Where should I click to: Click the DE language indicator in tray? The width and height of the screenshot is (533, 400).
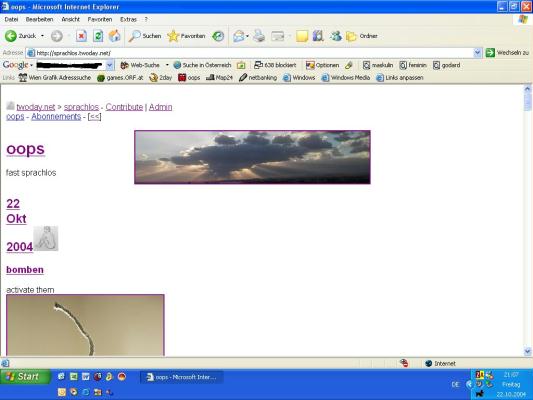click(455, 384)
